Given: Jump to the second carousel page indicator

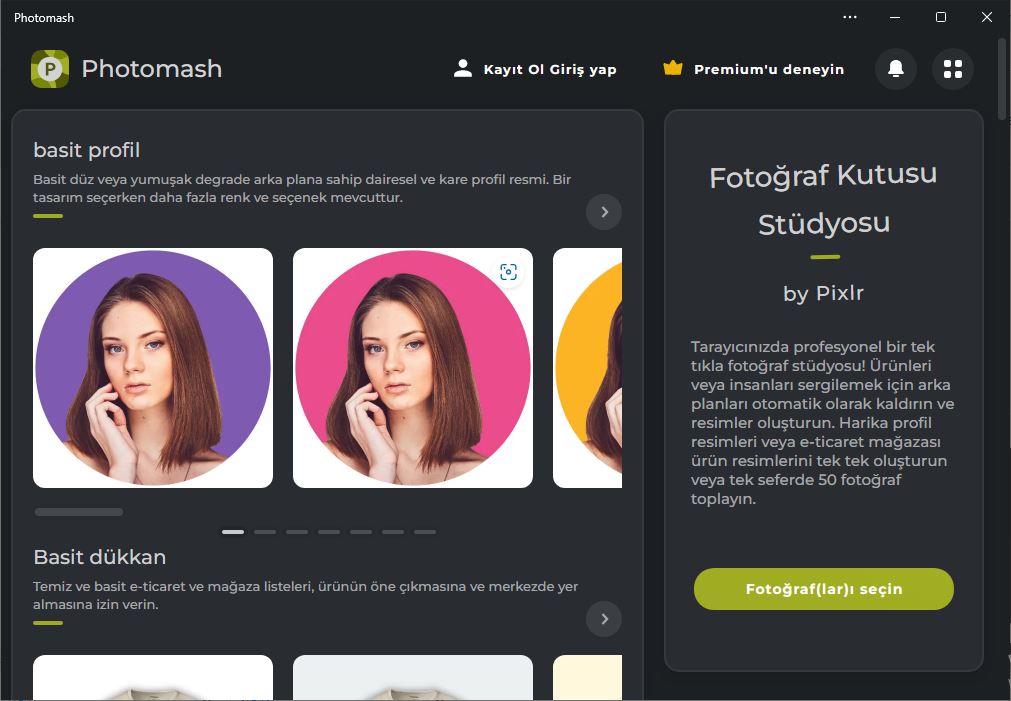Looking at the screenshot, I should coord(265,532).
